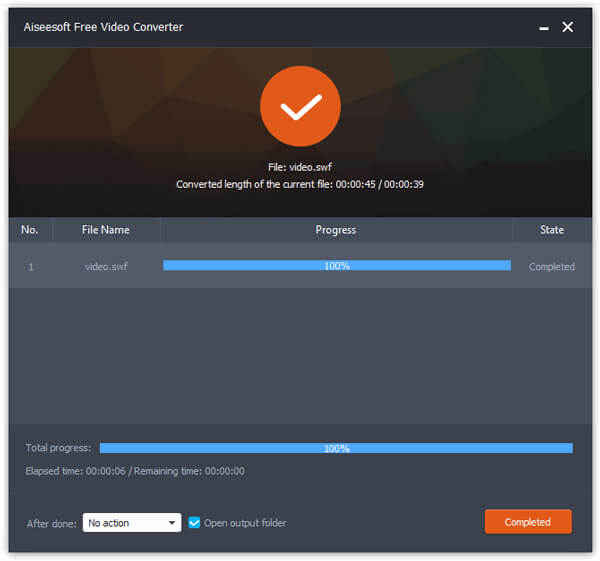The image size is (600, 561).
Task: Click the State column header
Action: point(552,230)
